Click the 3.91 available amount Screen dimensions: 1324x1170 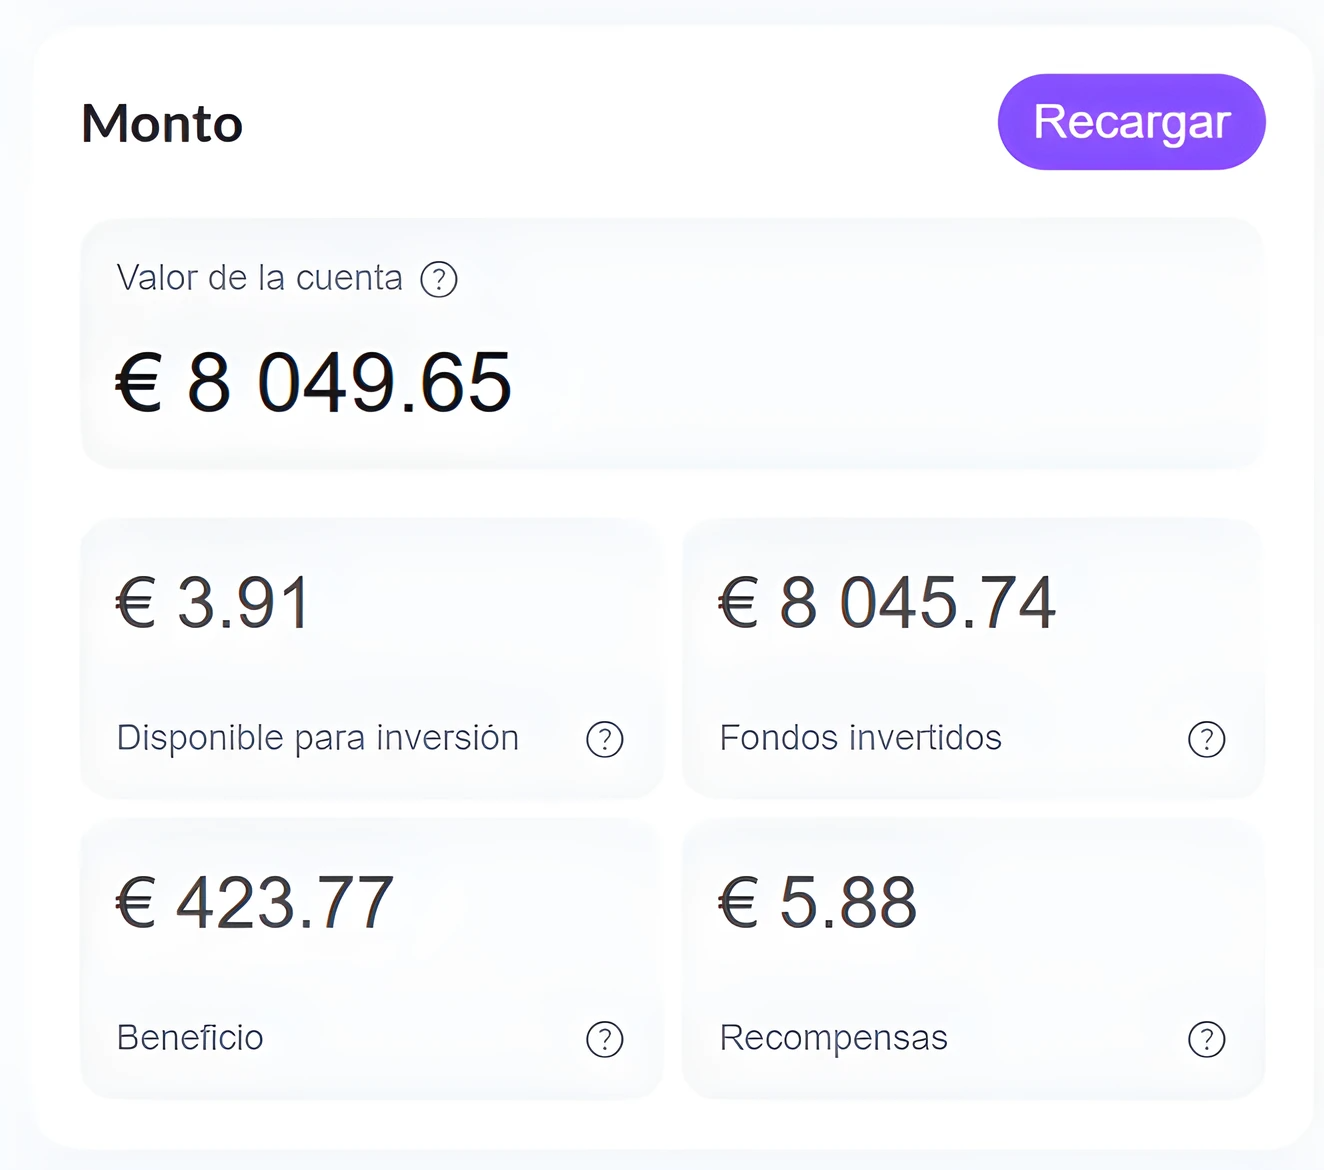pyautogui.click(x=243, y=603)
